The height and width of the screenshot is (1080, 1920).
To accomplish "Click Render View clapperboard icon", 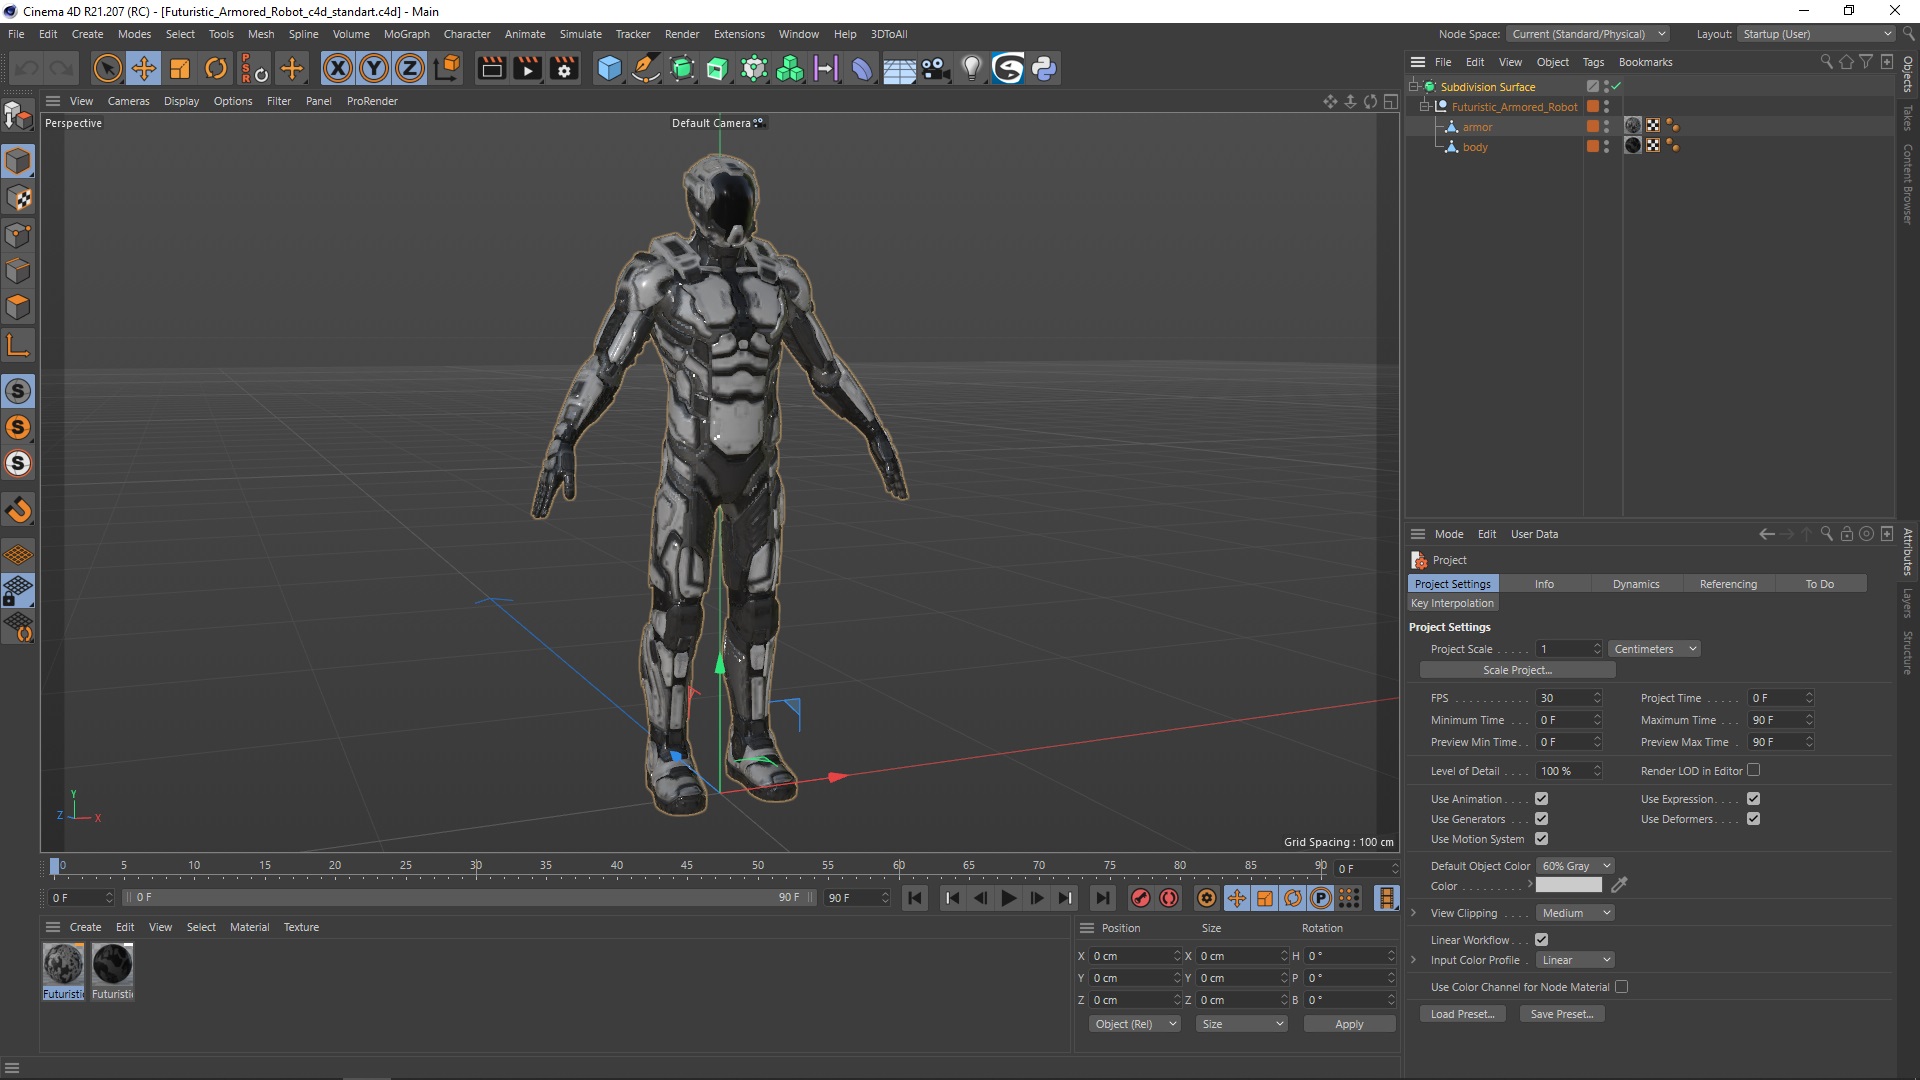I will coord(491,68).
